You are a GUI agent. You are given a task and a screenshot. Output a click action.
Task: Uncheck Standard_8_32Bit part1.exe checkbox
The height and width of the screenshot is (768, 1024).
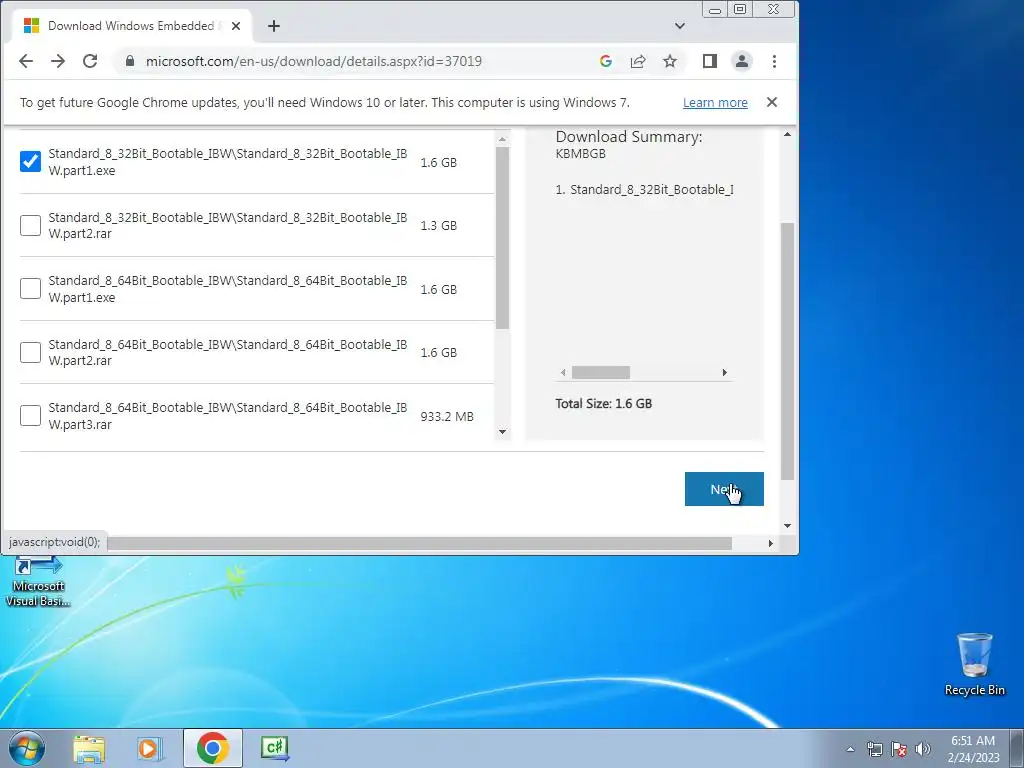(30, 161)
